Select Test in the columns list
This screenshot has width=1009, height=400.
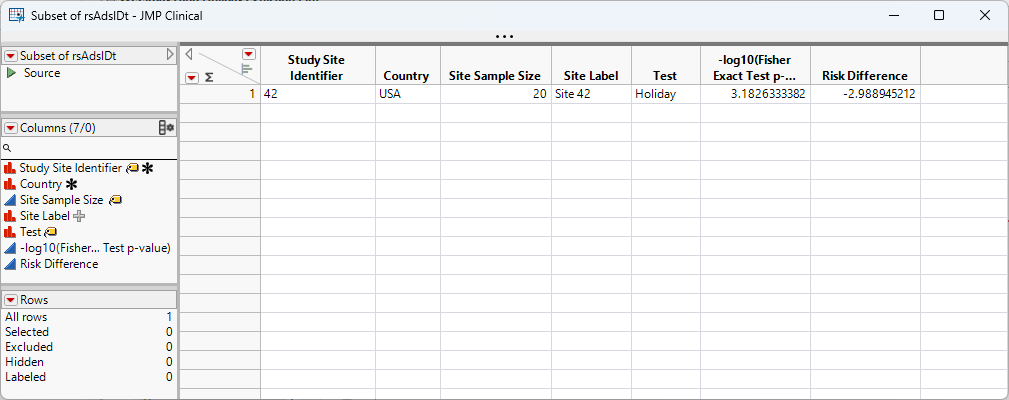pyautogui.click(x=30, y=232)
